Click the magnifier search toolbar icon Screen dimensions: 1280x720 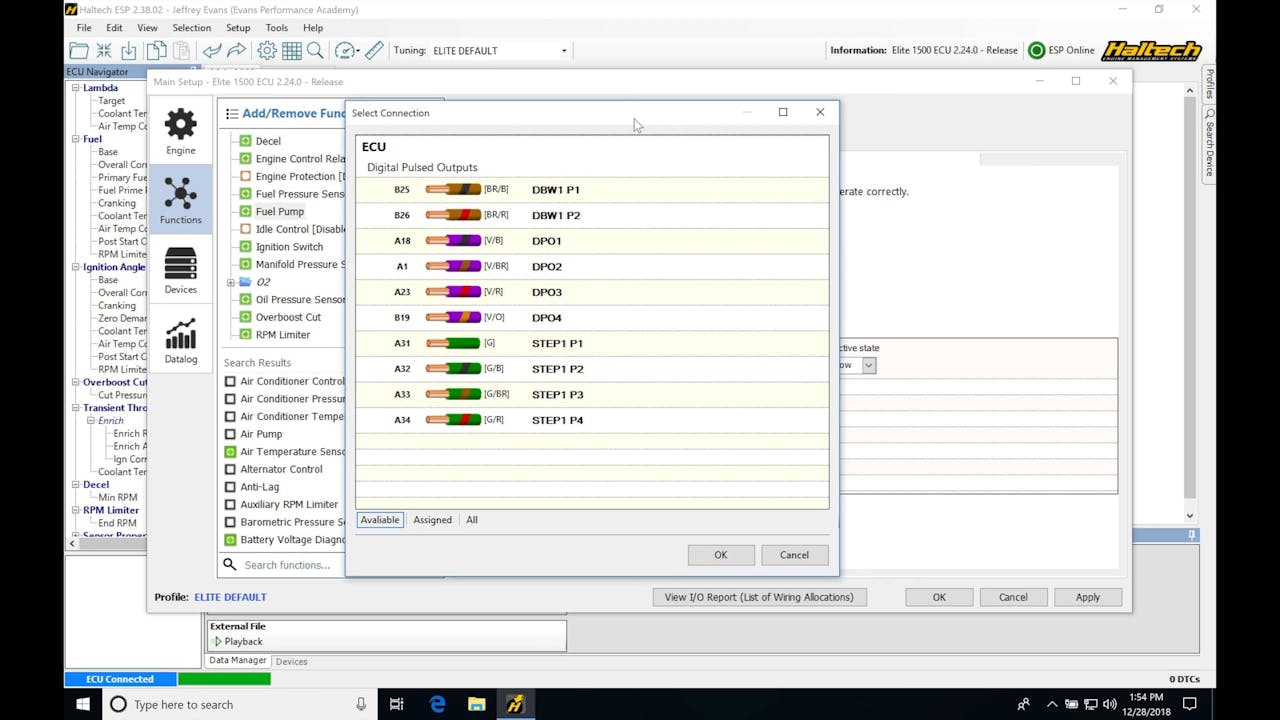click(x=315, y=51)
